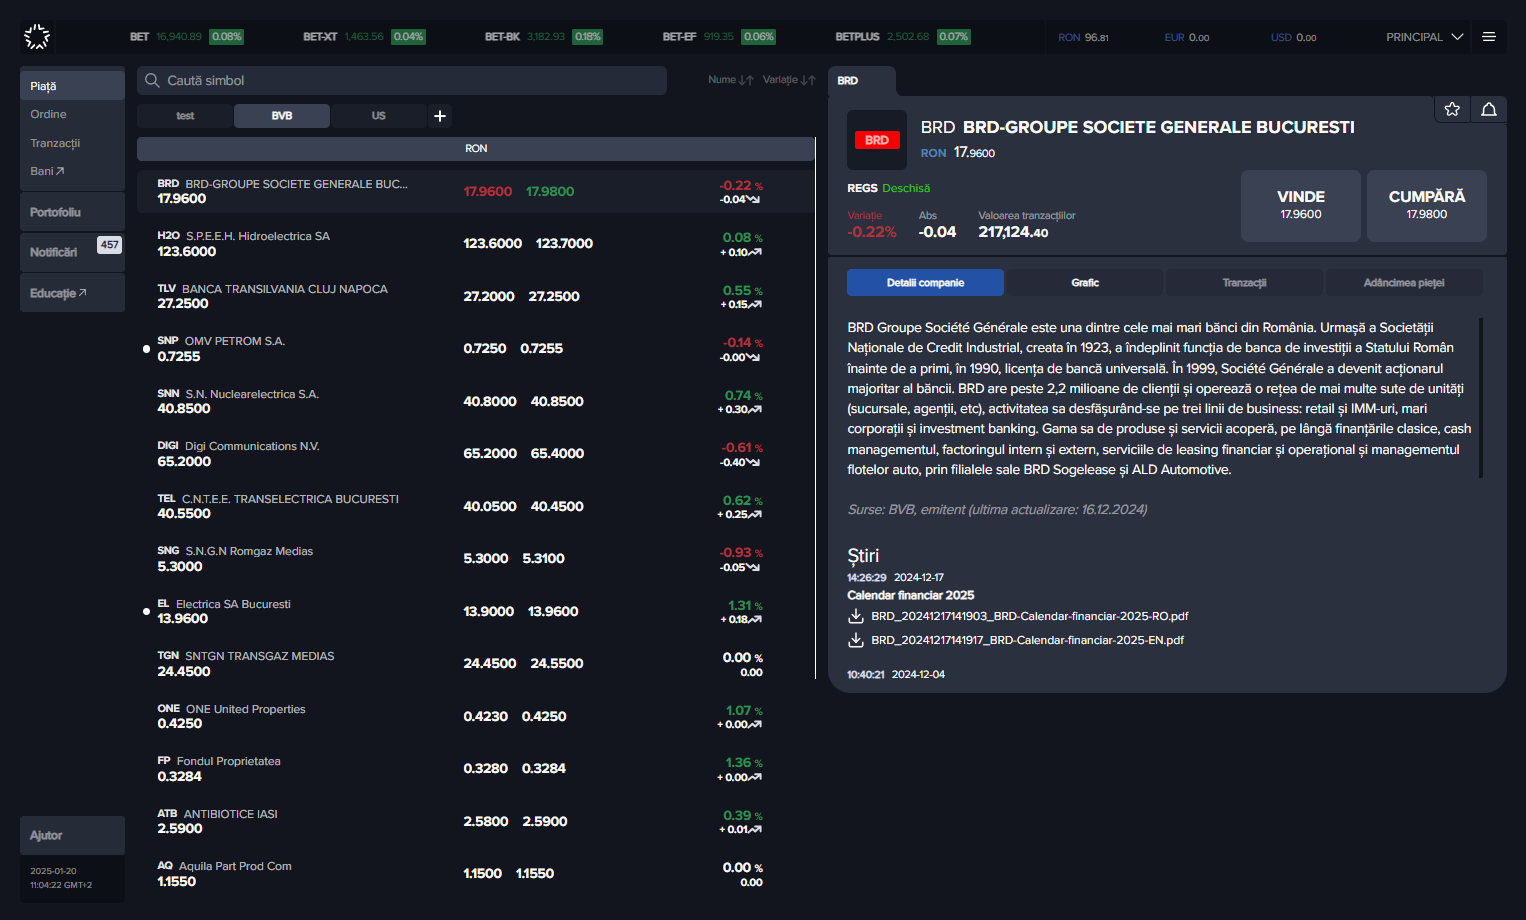
Task: Sort the list by Nume
Action: pos(730,80)
